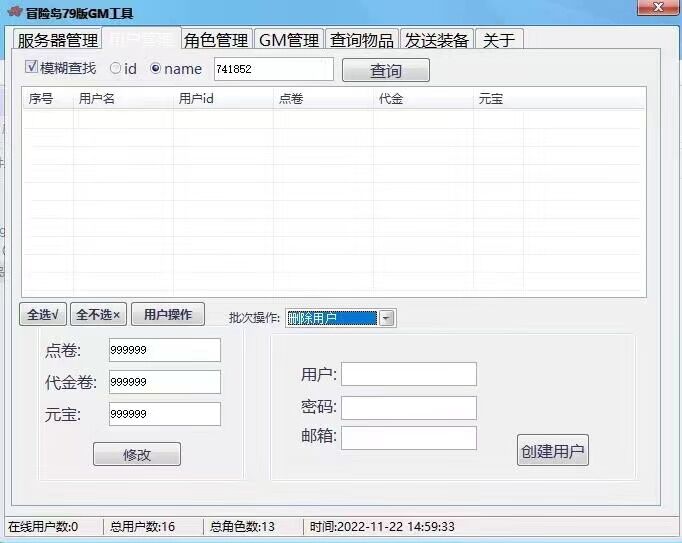The width and height of the screenshot is (682, 543).
Task: Click the 删除用户 combo box field
Action: (x=331, y=318)
